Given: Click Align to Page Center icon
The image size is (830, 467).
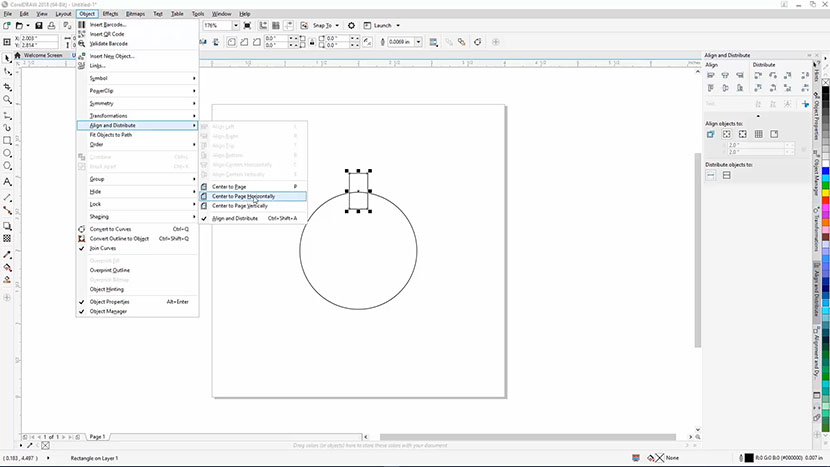Looking at the screenshot, I should click(743, 133).
